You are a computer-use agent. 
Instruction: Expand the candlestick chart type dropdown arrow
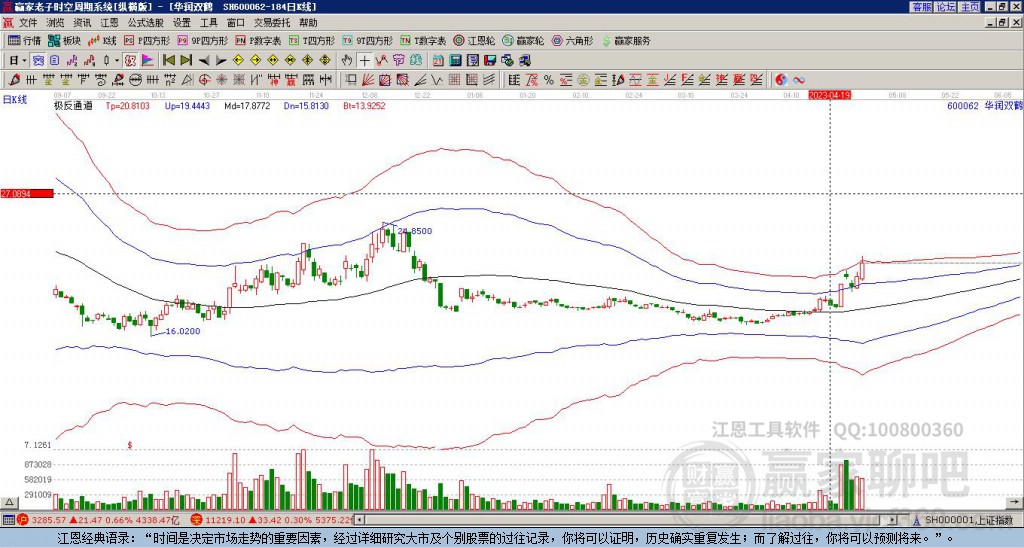coord(117,60)
